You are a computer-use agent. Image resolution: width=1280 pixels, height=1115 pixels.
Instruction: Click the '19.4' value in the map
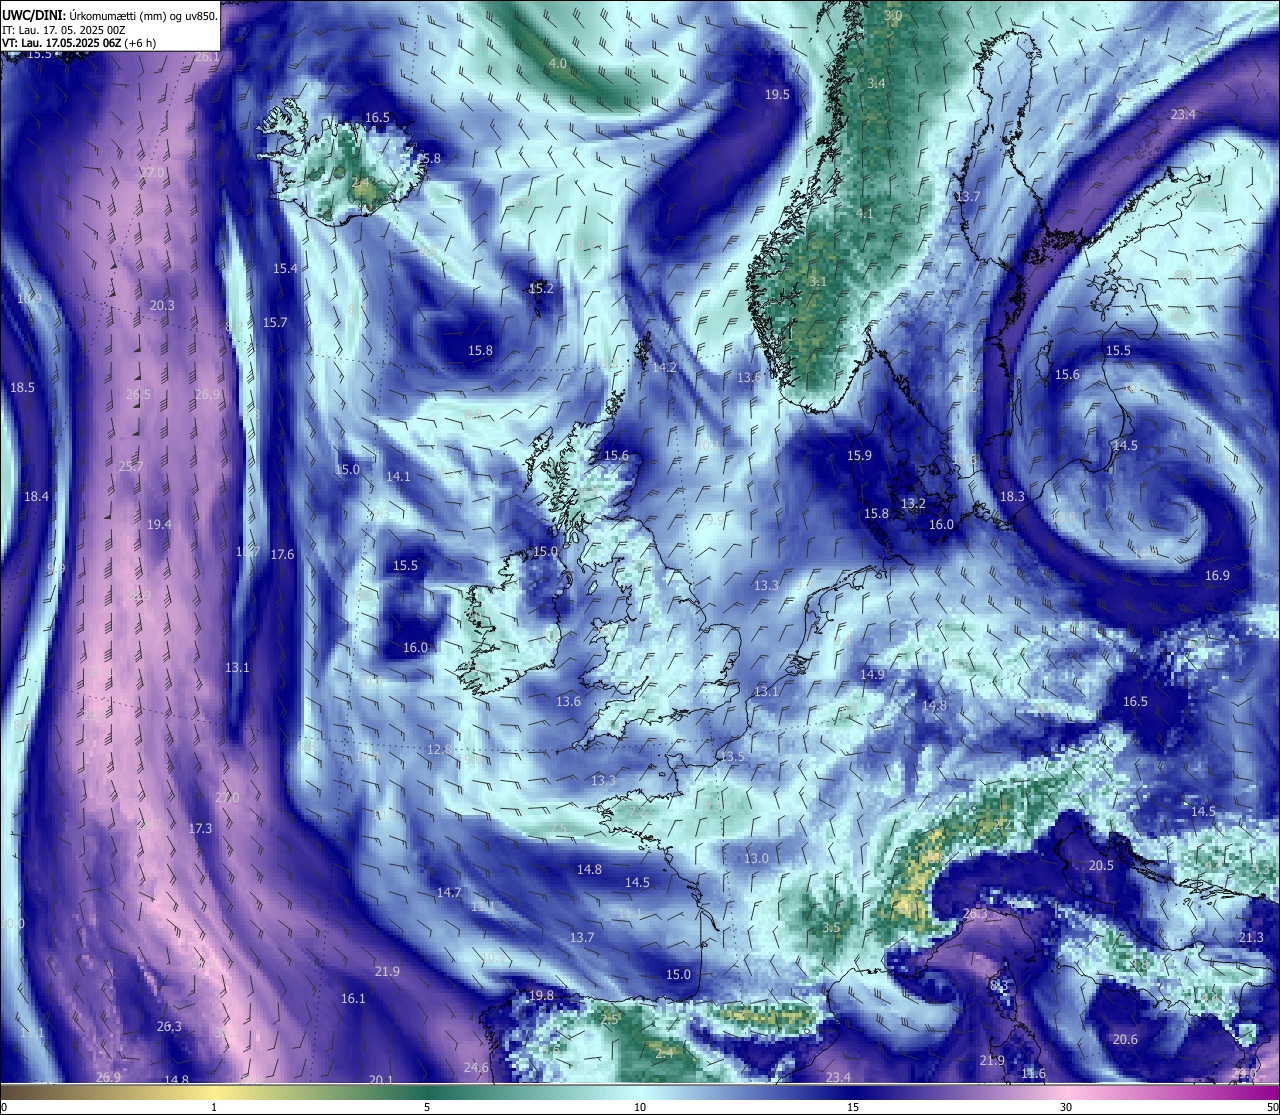coord(159,524)
